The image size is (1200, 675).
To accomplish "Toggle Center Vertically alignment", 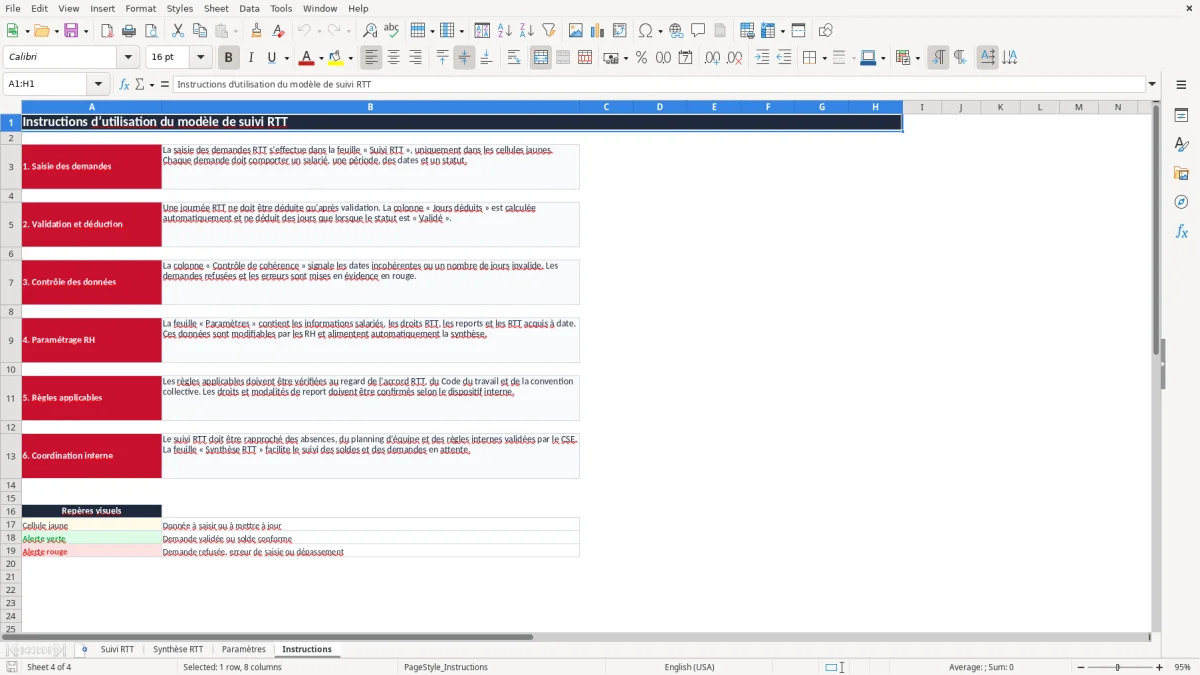I will click(x=464, y=58).
